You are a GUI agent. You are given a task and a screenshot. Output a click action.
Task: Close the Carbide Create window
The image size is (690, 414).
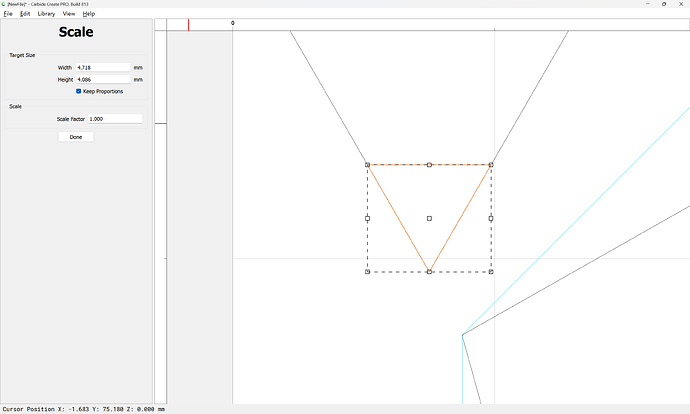(681, 4)
